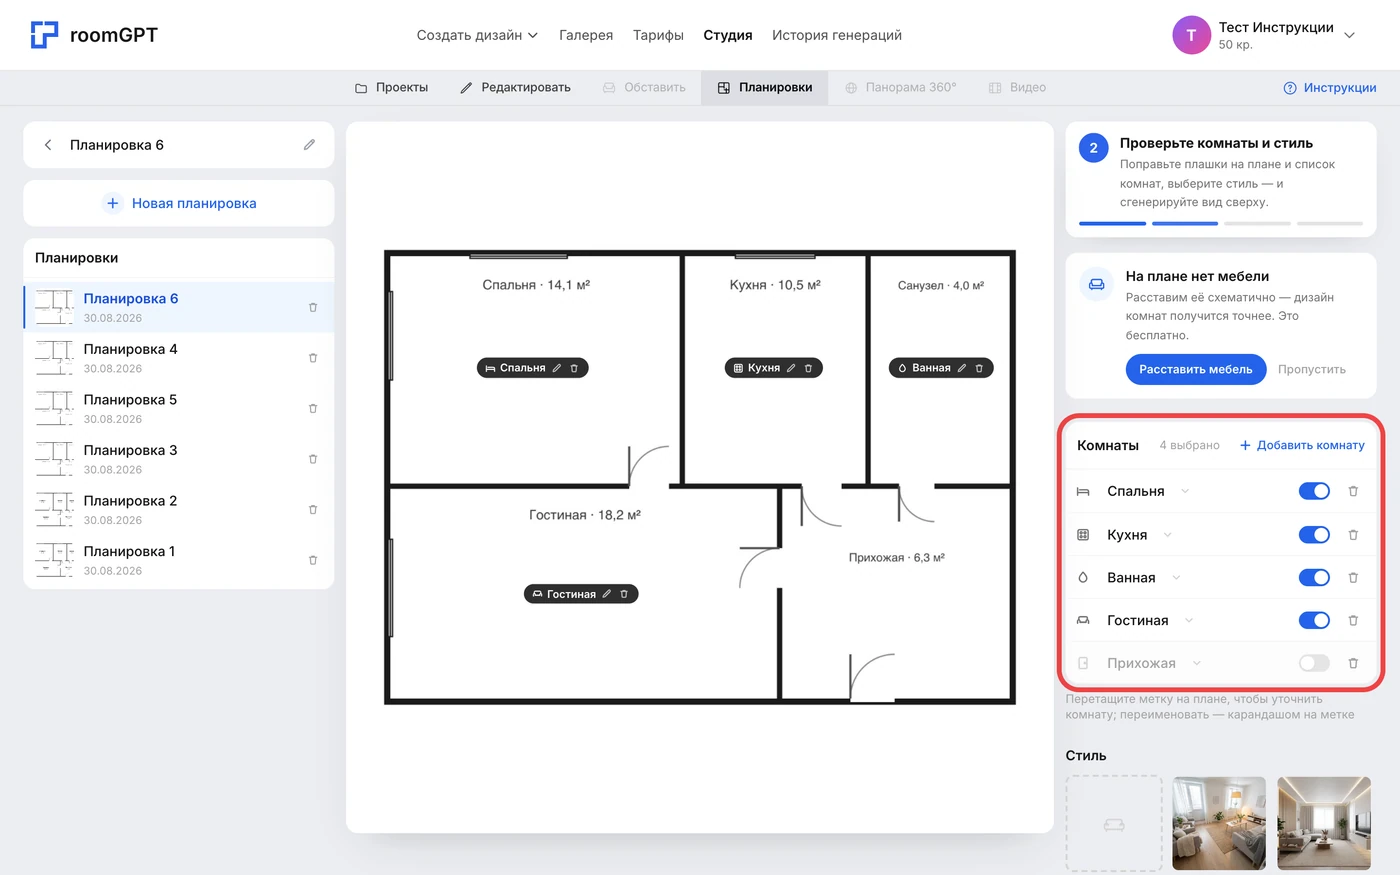The image size is (1400, 875).
Task: Delete Планировка 5 using its trash icon
Action: click(x=313, y=409)
